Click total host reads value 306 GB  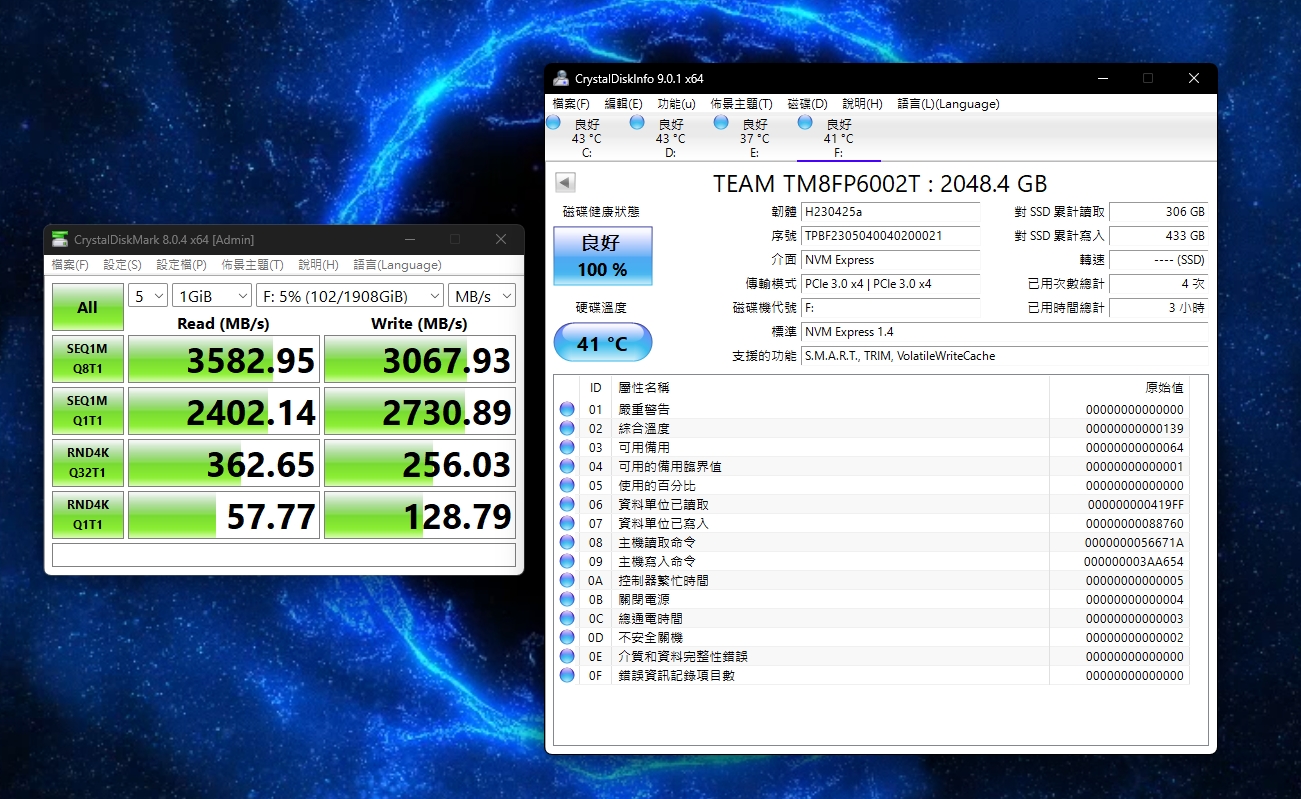(1159, 212)
